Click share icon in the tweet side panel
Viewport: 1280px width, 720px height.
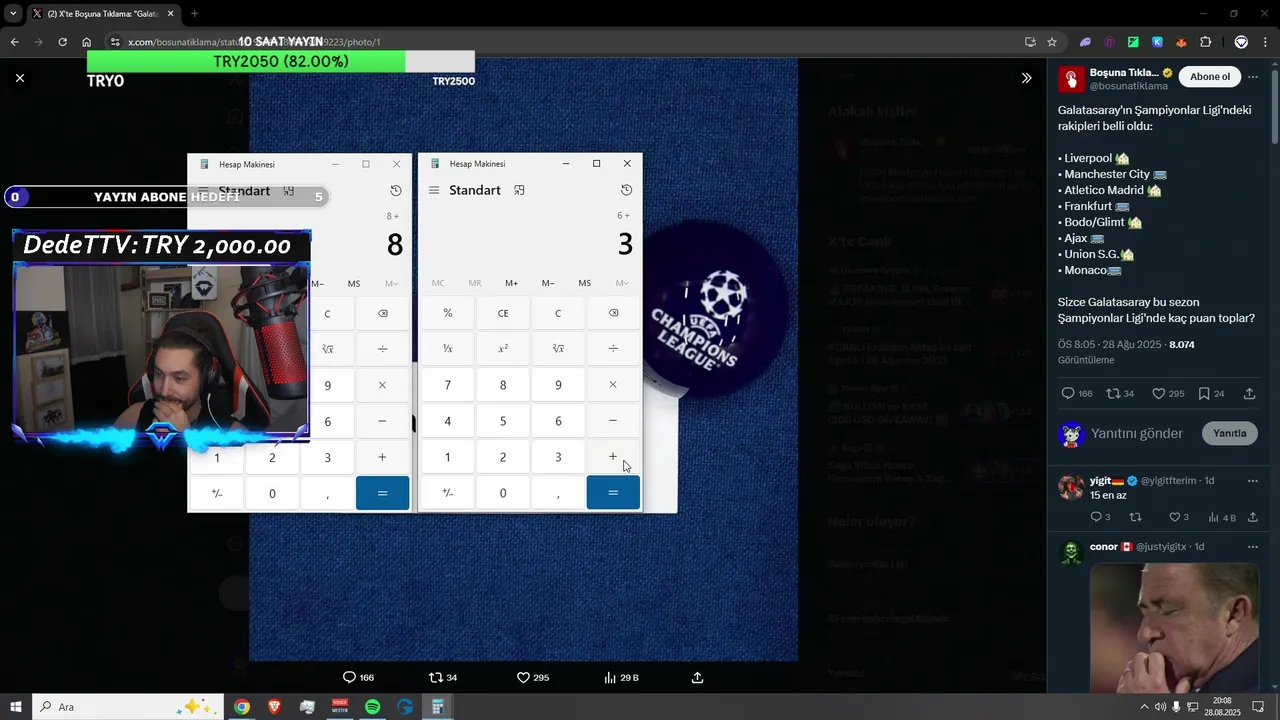coord(1249,394)
